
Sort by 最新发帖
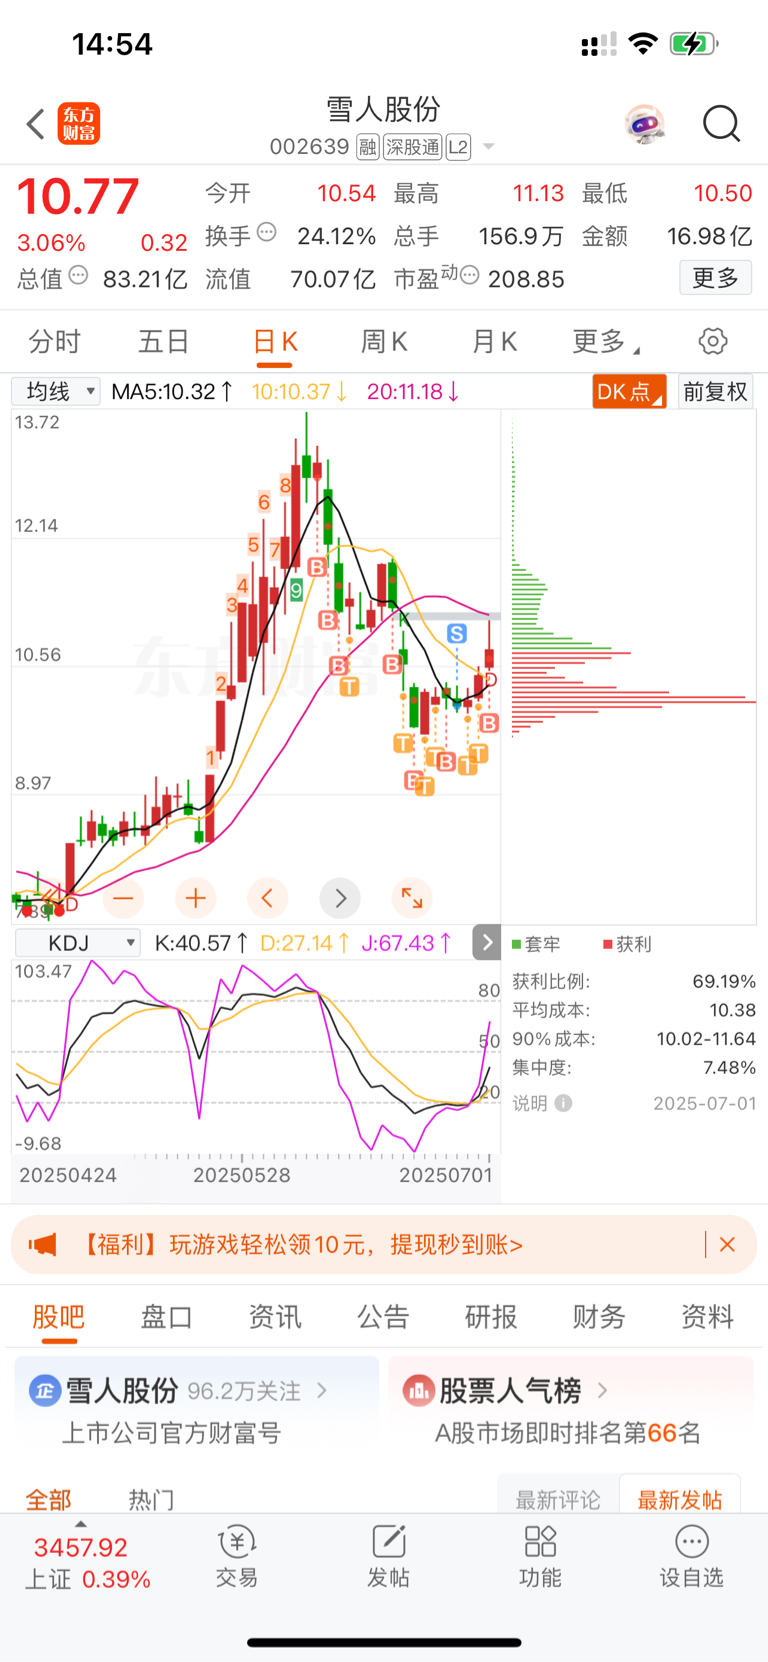click(680, 1500)
